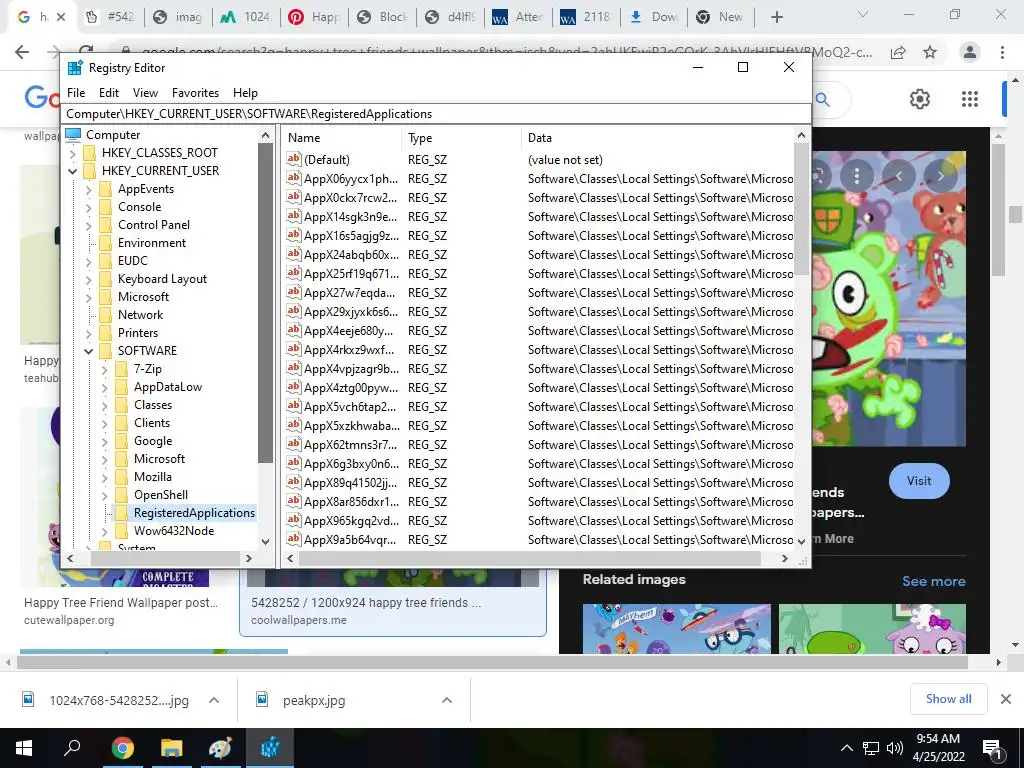Screen dimensions: 1024x768
Task: Click the Computer root icon in tree
Action: 73,135
